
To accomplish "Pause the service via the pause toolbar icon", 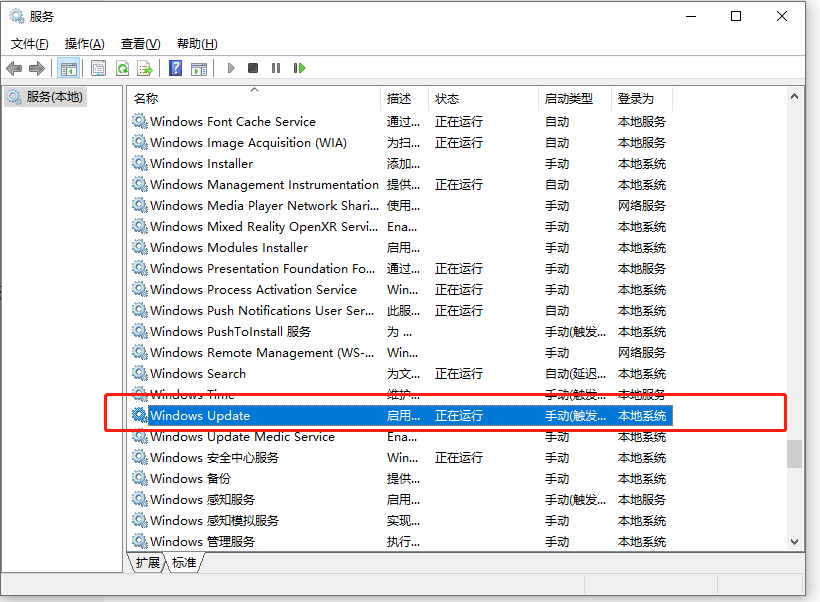I will coord(278,68).
